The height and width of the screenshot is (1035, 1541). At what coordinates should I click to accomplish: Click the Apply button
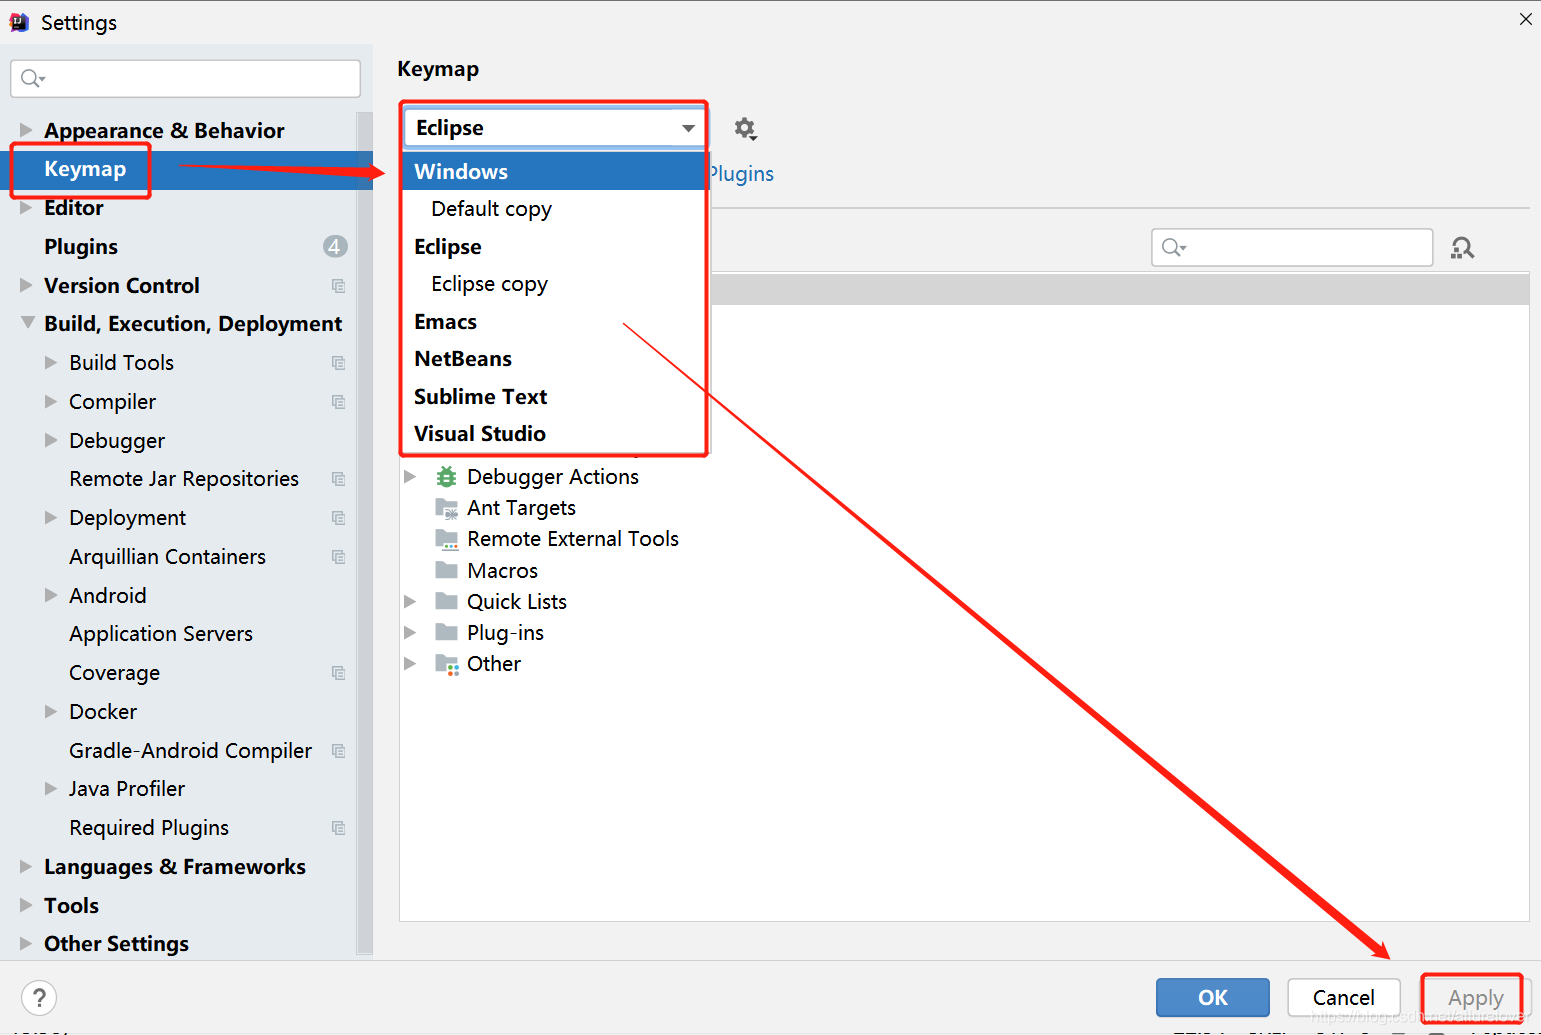pos(1476,997)
